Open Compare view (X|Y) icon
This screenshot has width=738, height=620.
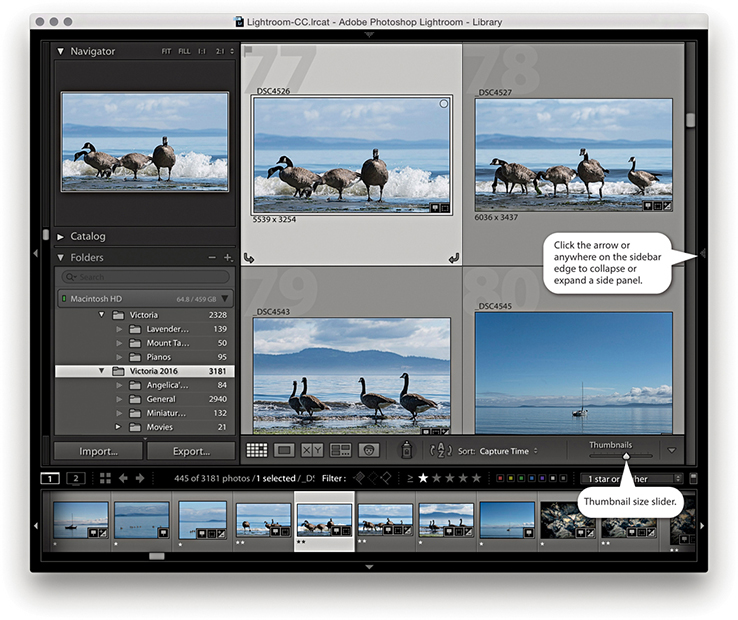(312, 451)
